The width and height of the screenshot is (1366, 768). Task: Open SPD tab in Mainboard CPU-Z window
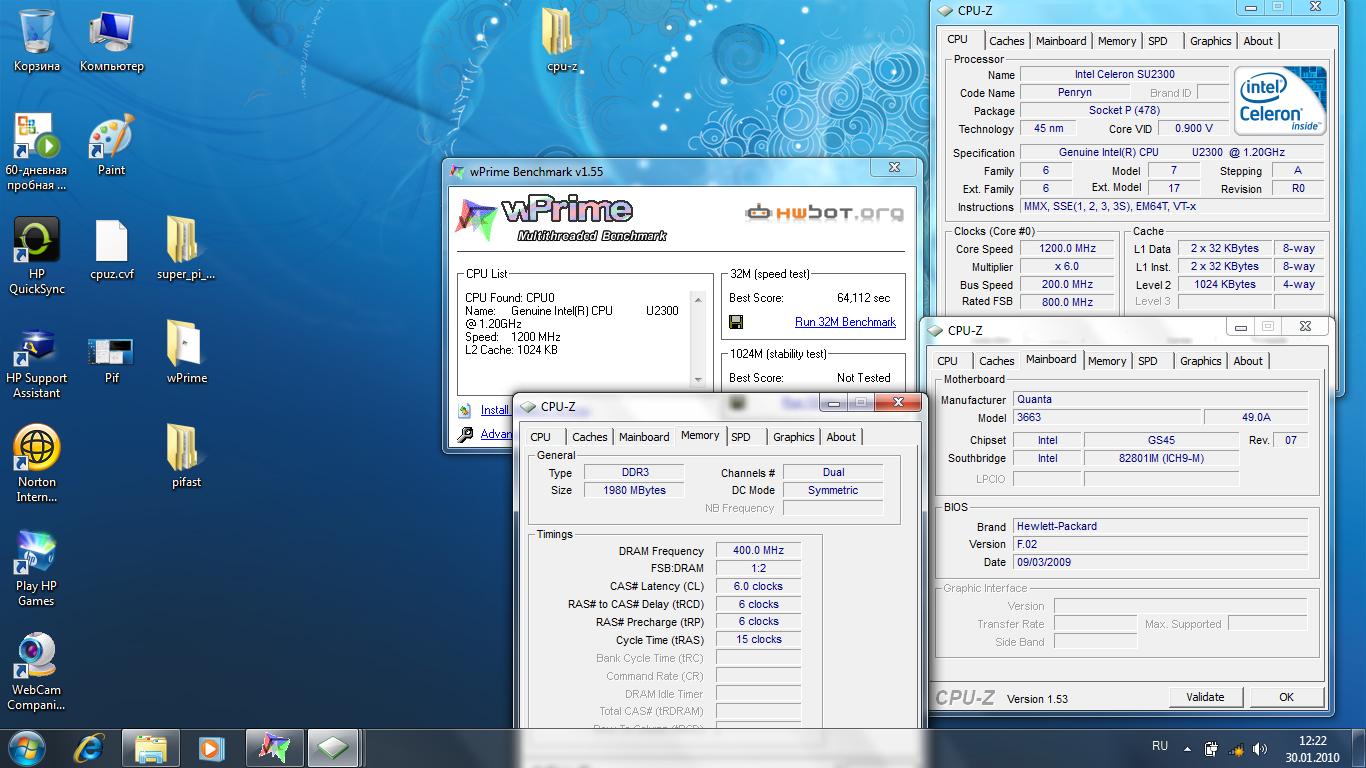point(1148,361)
